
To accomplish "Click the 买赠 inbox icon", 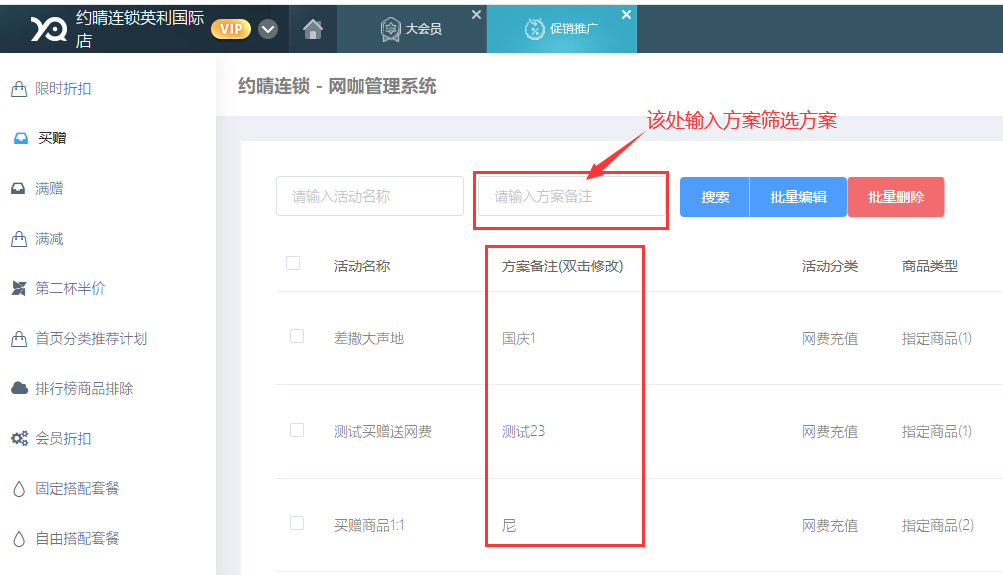I will click(x=20, y=138).
